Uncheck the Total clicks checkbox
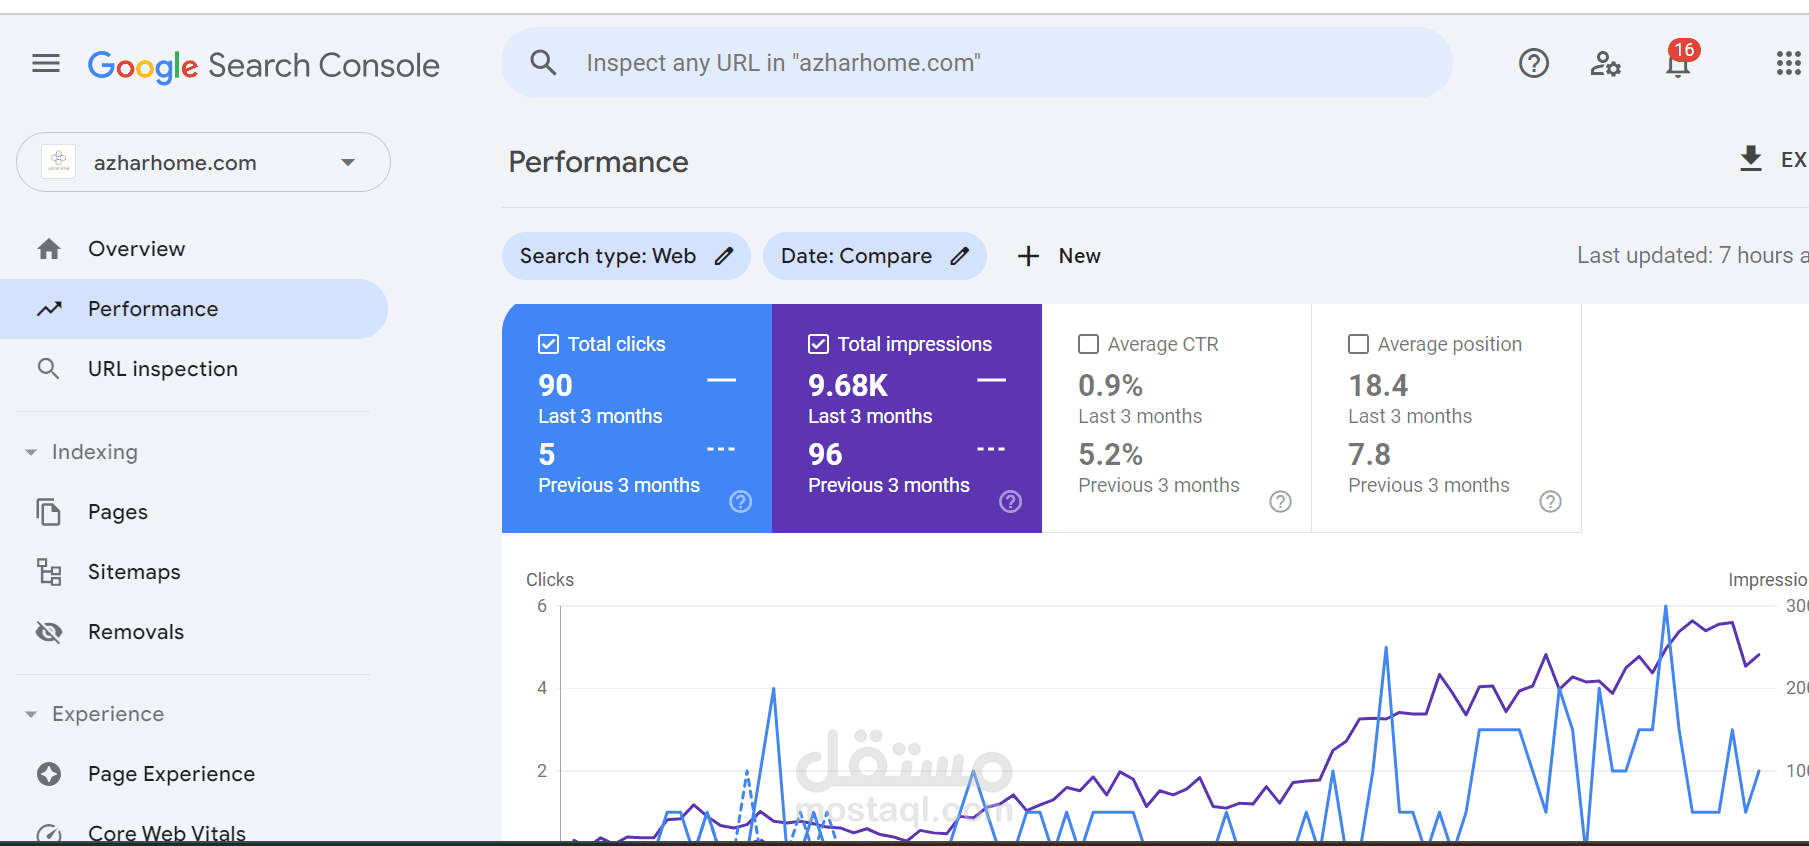Image resolution: width=1809 pixels, height=846 pixels. click(549, 344)
